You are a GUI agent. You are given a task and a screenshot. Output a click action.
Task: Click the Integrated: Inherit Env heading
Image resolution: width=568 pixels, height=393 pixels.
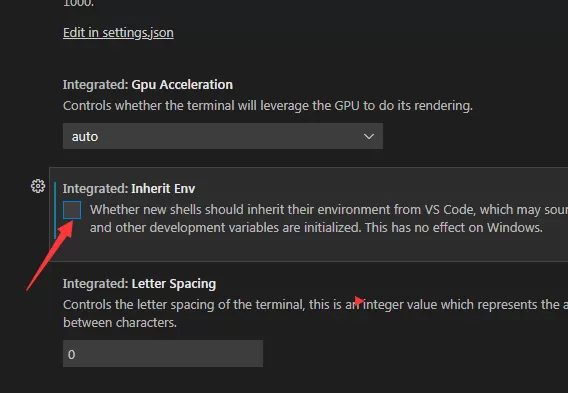(x=129, y=189)
